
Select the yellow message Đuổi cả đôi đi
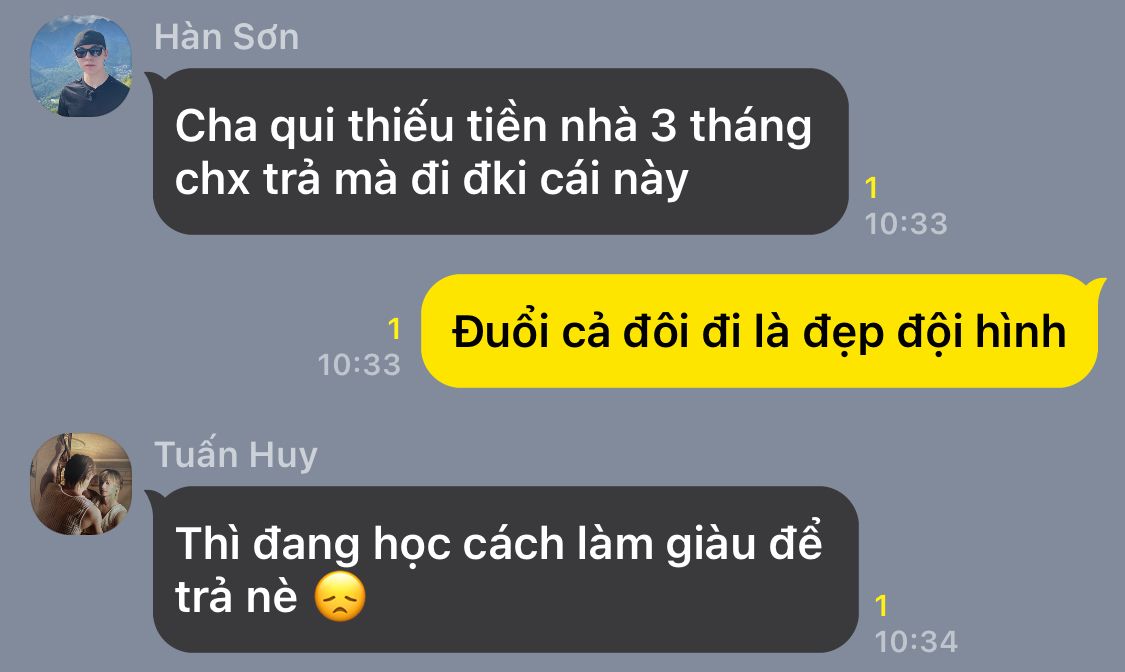click(760, 331)
